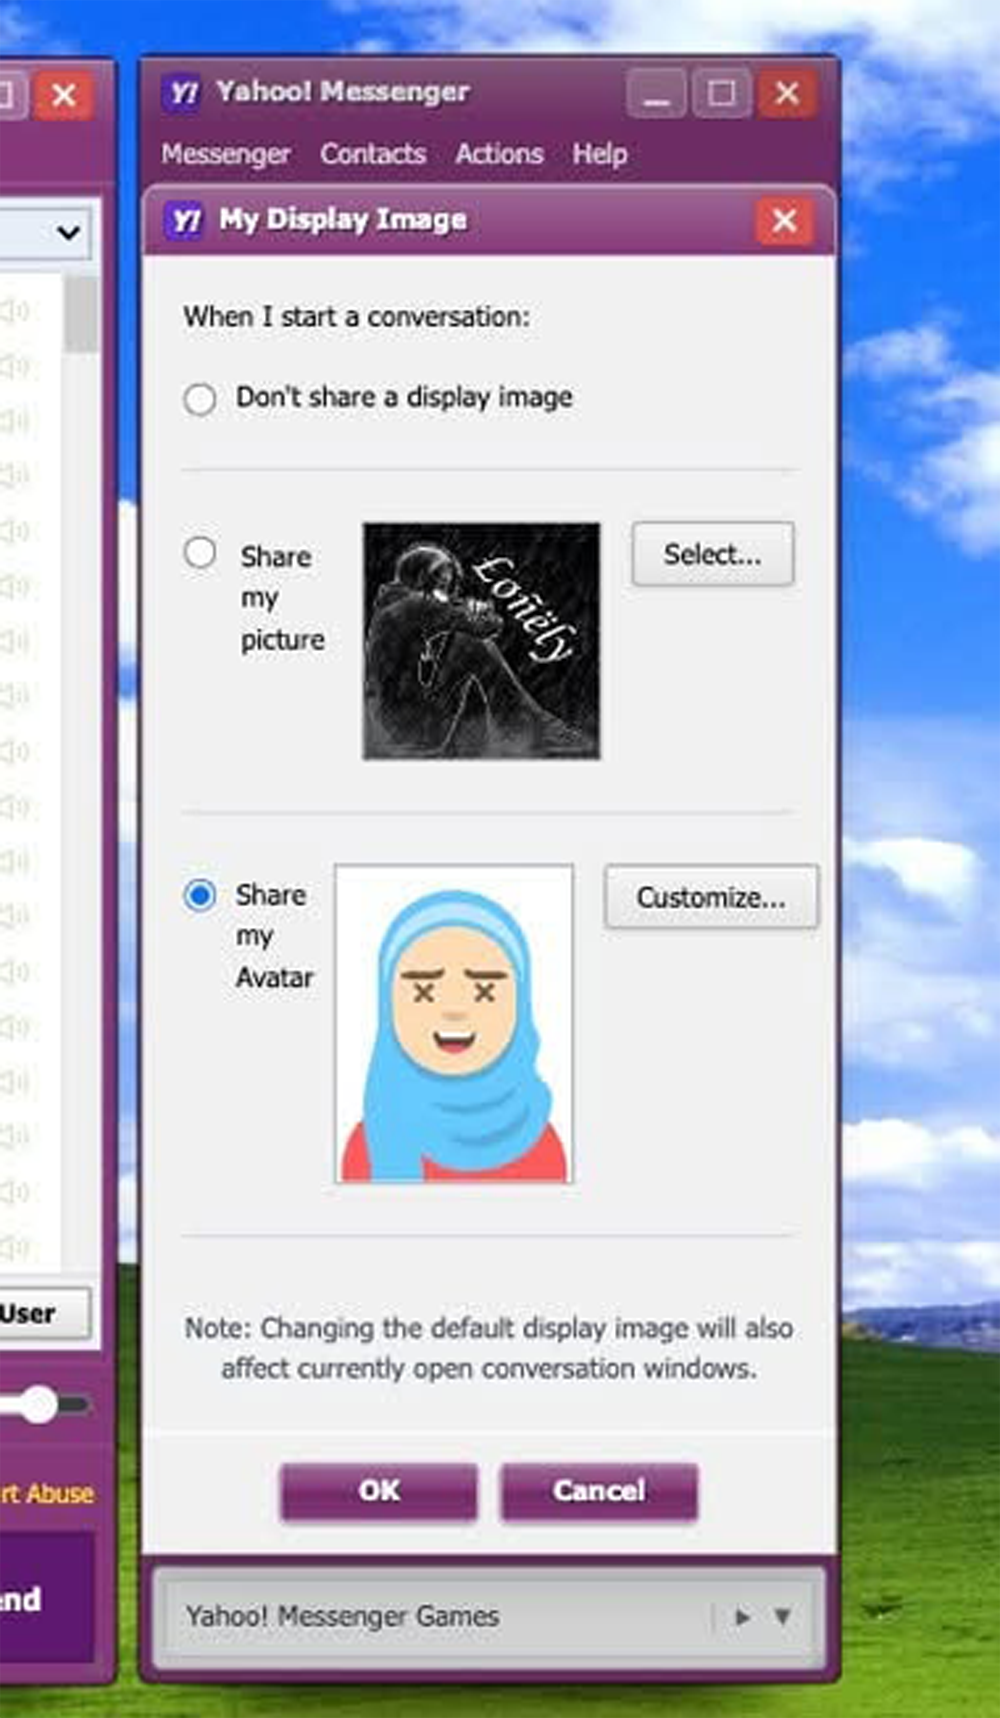Click the User button in left window
Image resolution: width=1000 pixels, height=1718 pixels.
coord(44,1313)
